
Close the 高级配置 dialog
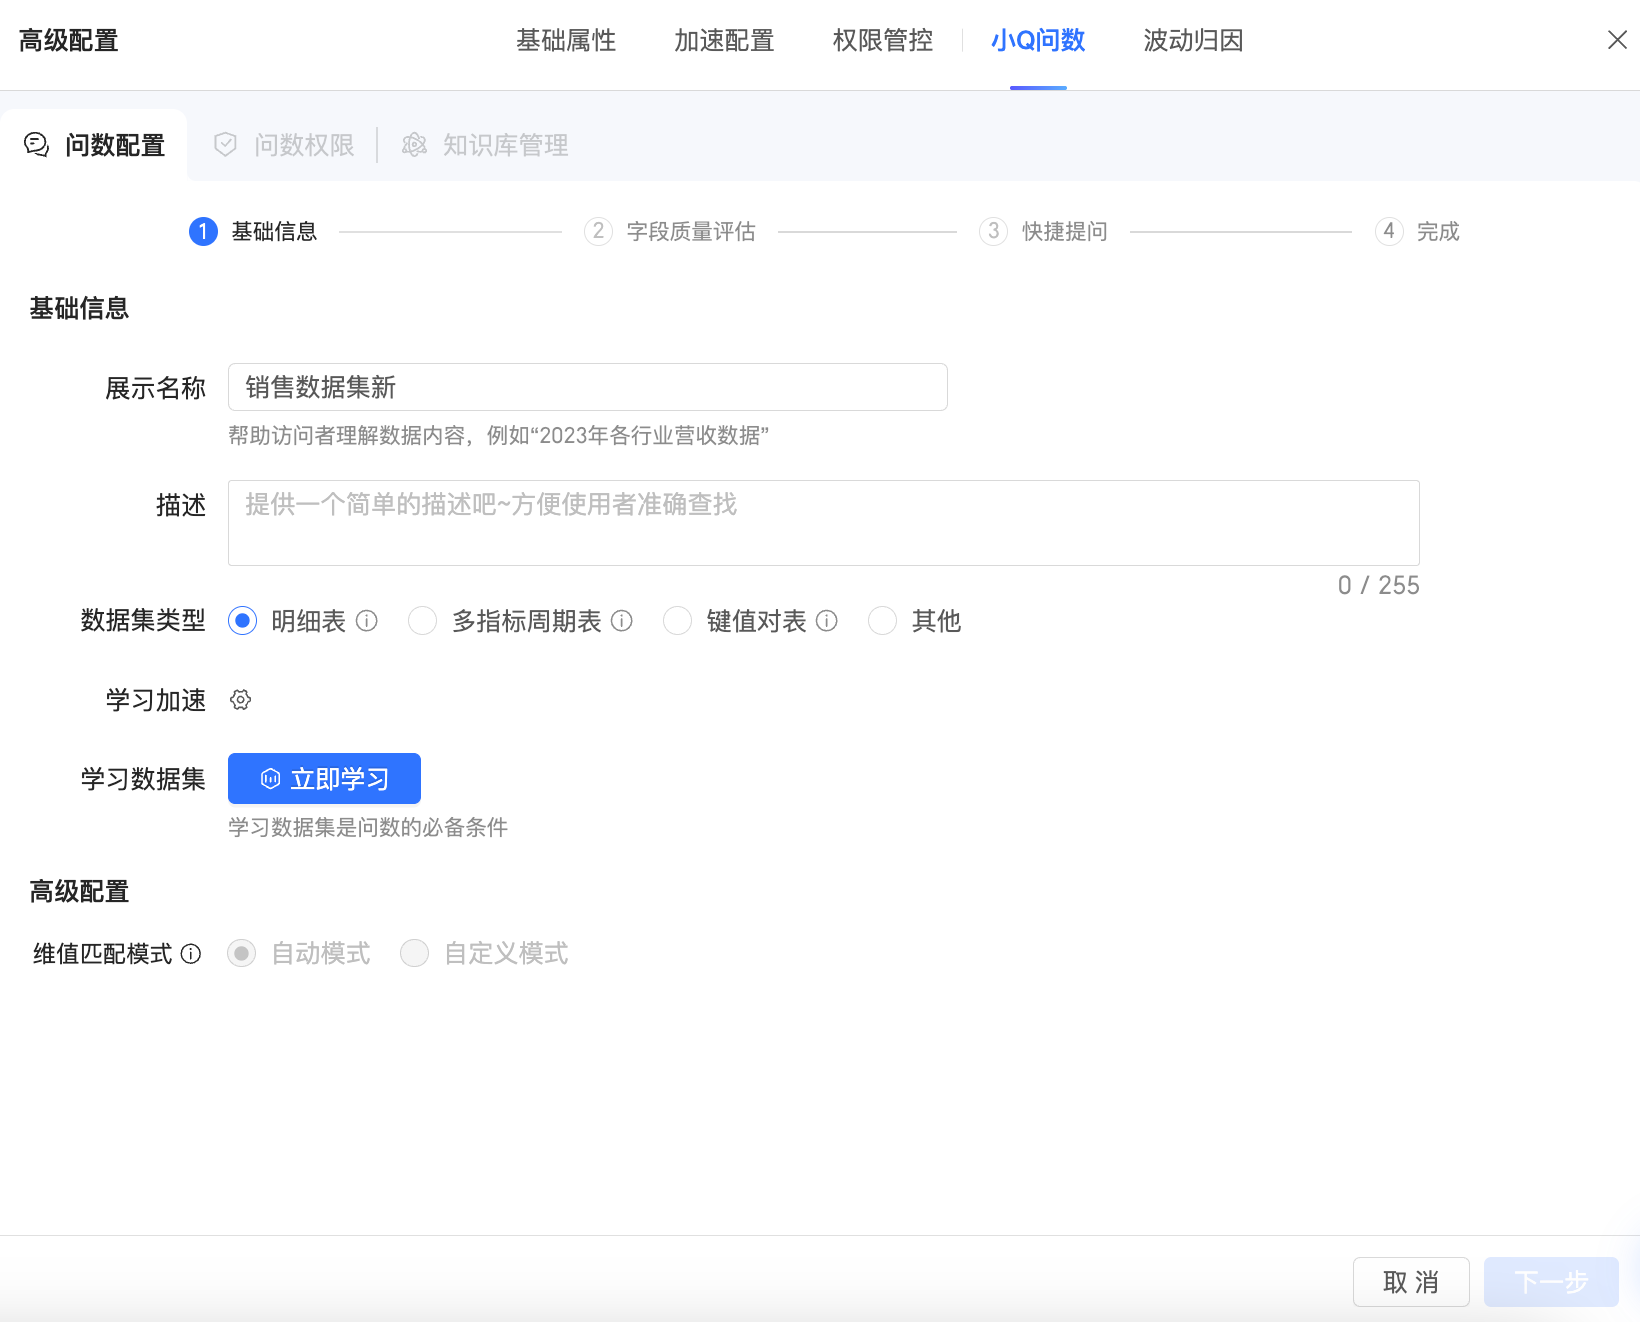(x=1617, y=40)
